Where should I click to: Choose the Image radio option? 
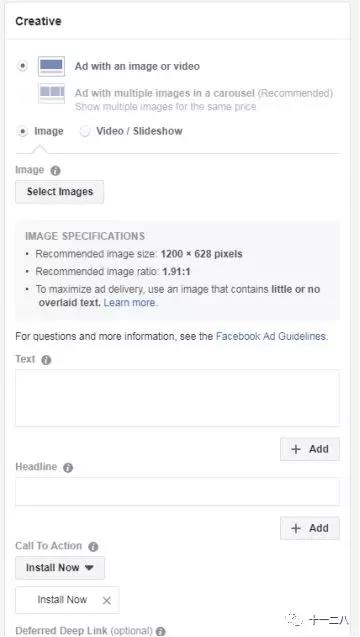click(22, 132)
